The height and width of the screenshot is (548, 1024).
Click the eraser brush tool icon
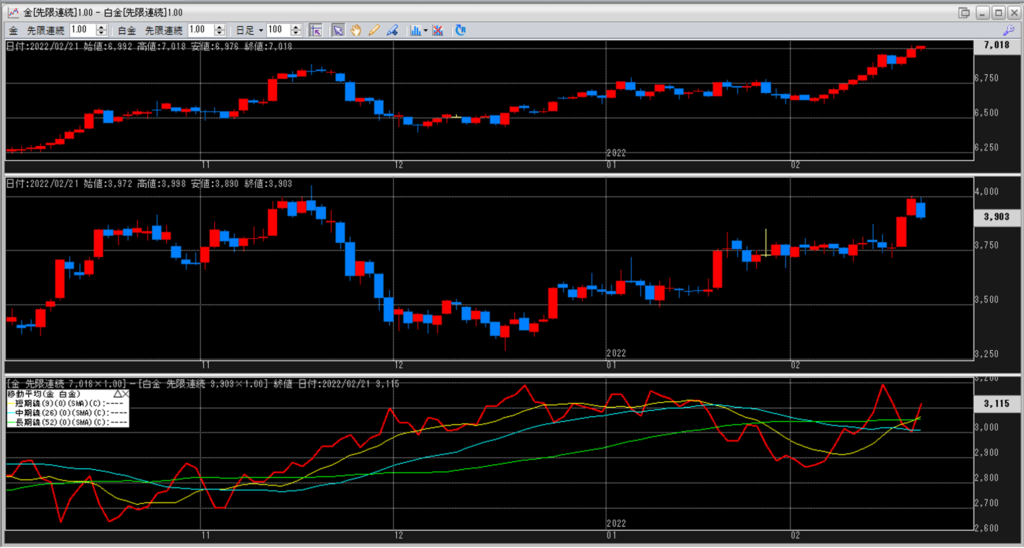[392, 30]
